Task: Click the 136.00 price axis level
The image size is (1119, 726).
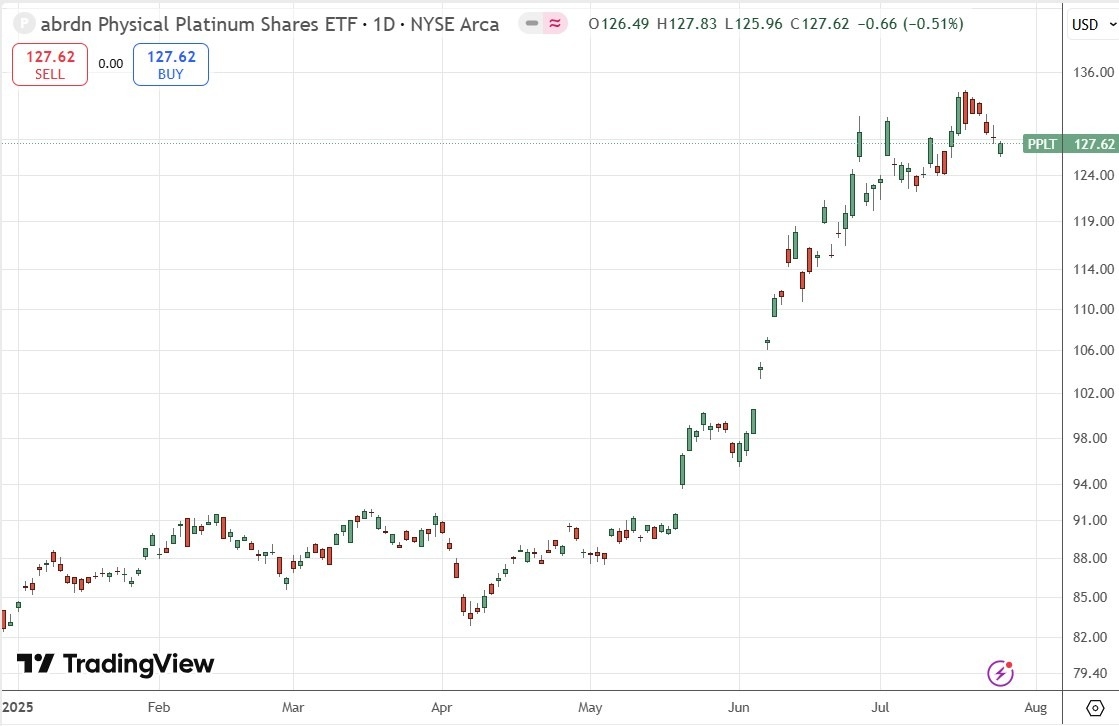Action: click(x=1093, y=72)
